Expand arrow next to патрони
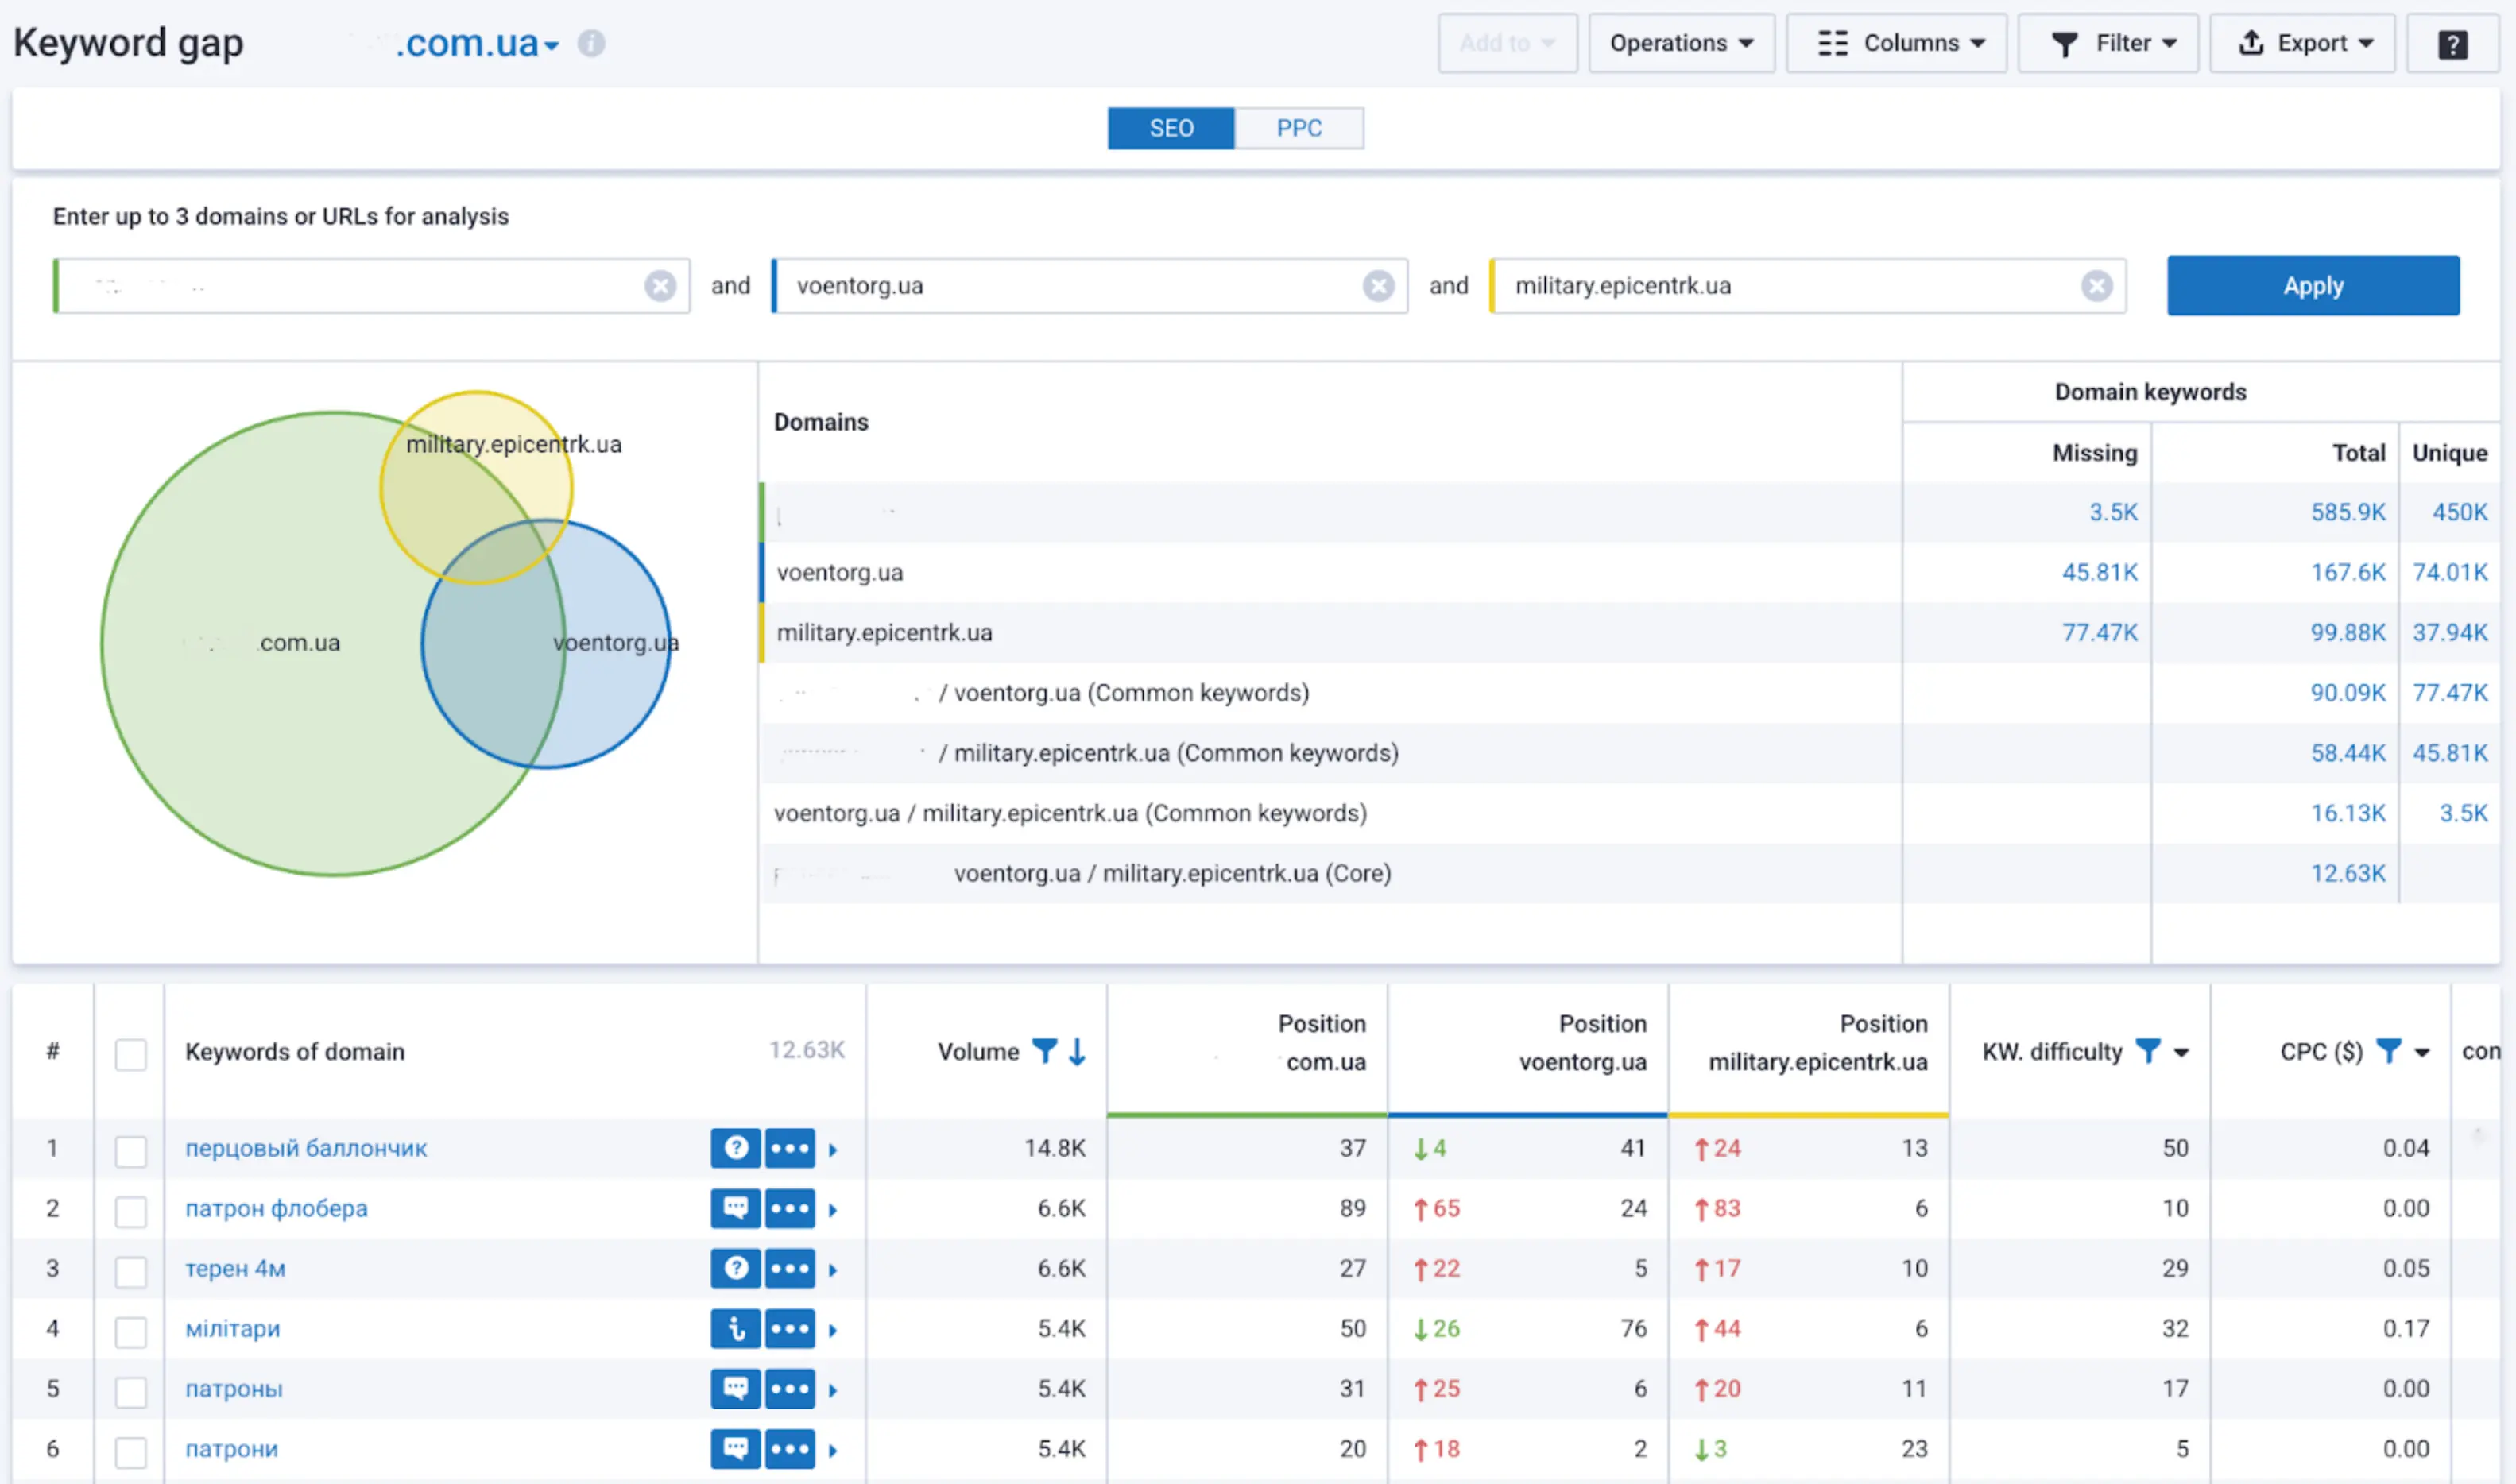The width and height of the screenshot is (2516, 1484). click(833, 1450)
